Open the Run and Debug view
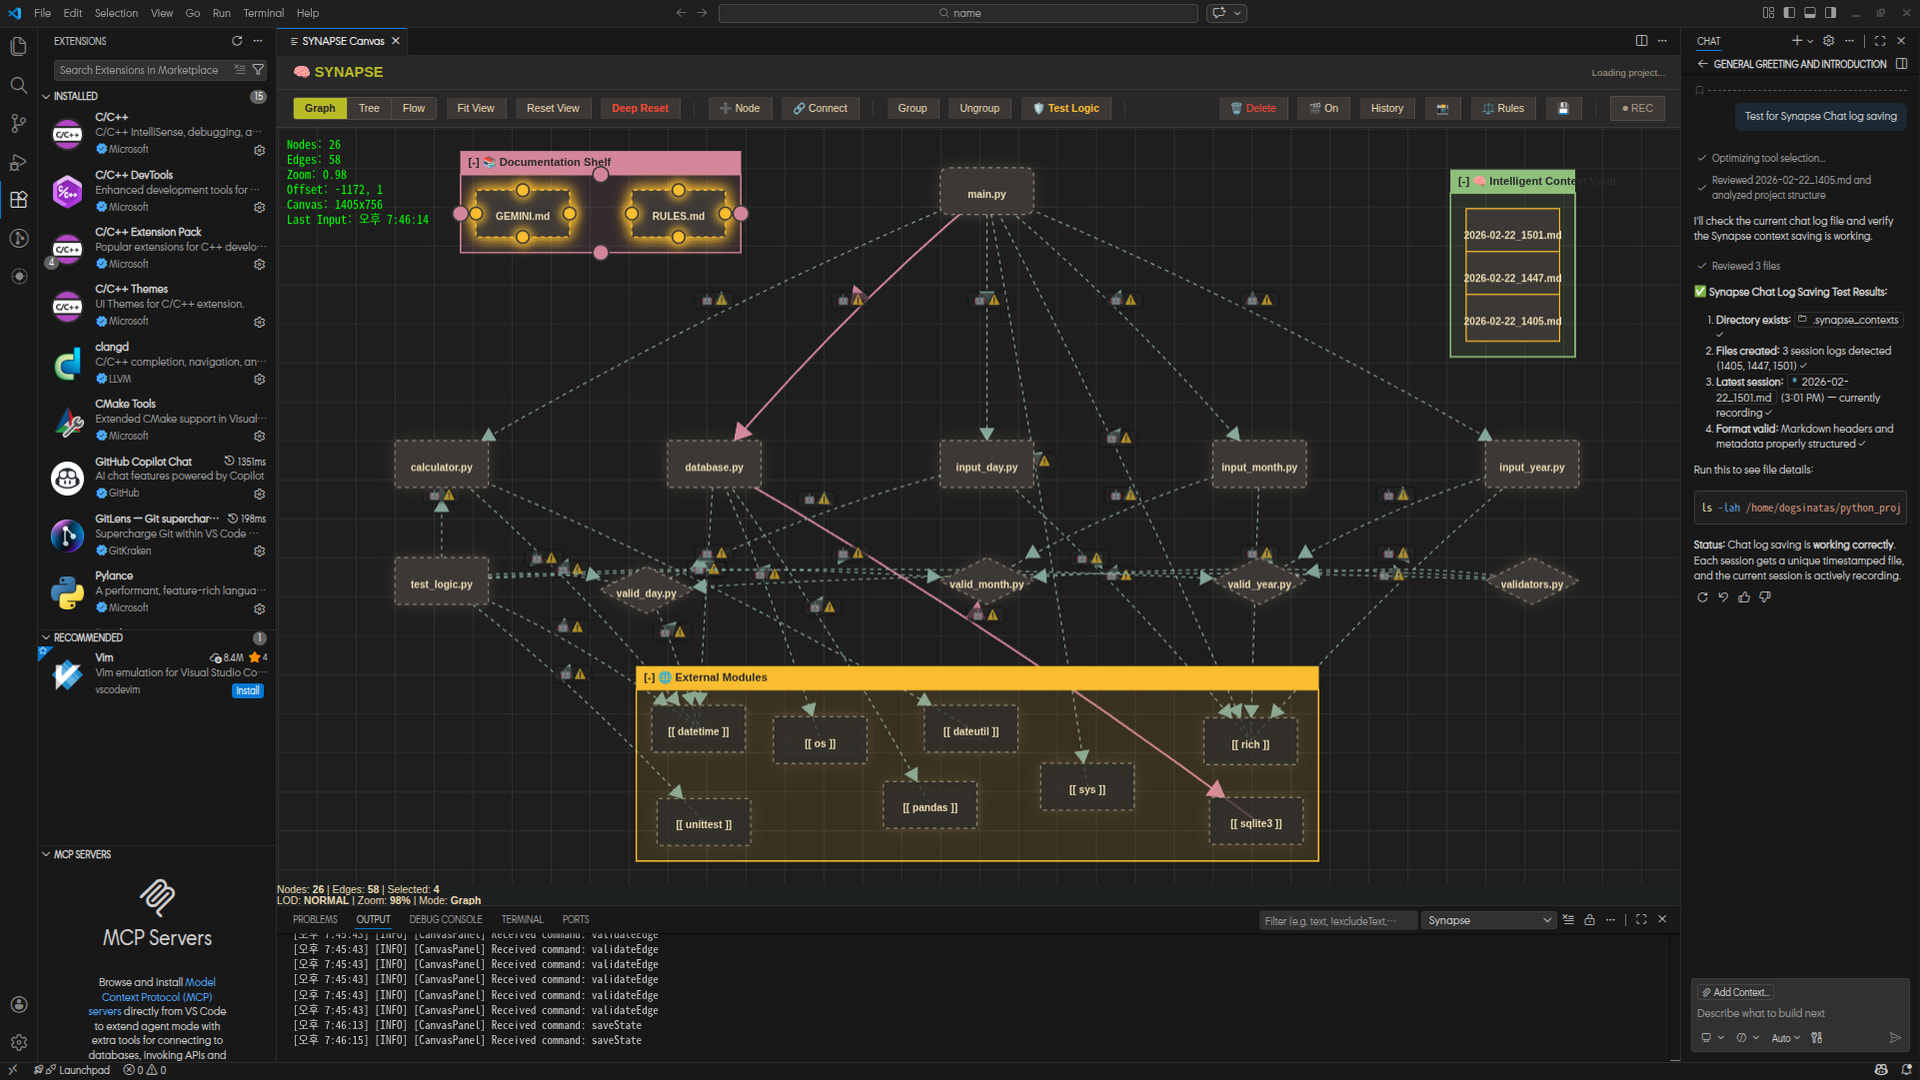The width and height of the screenshot is (1920, 1080). [x=18, y=162]
